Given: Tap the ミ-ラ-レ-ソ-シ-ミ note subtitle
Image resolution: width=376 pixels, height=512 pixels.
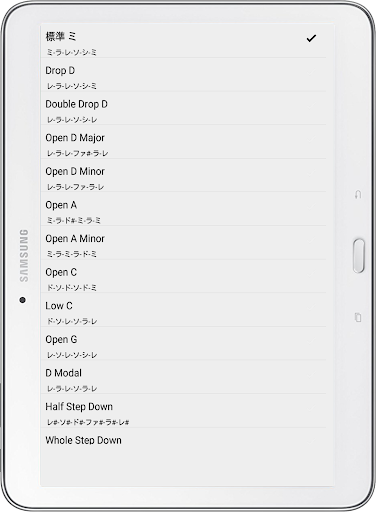Looking at the screenshot, I should [x=72, y=52].
